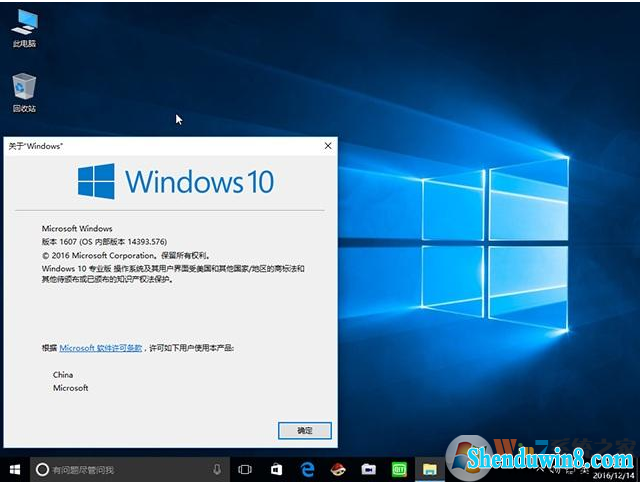Focus the Cortana search box

coord(130,470)
